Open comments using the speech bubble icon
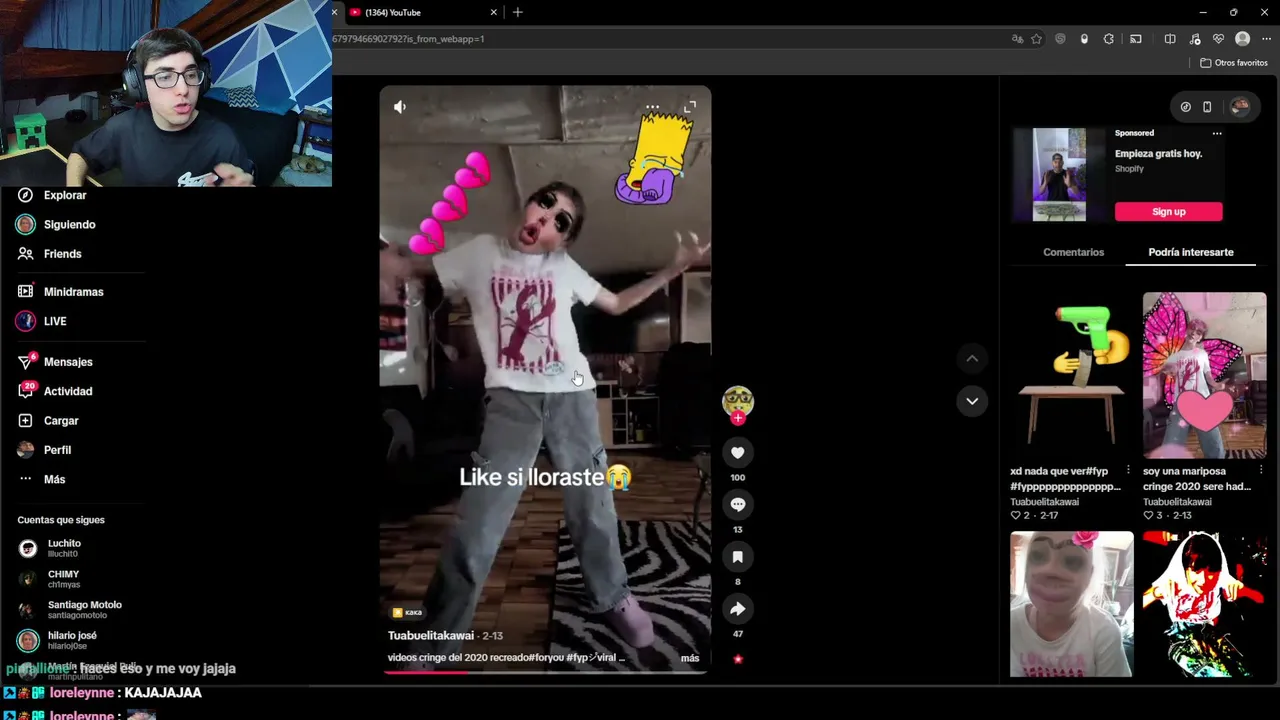Viewport: 1280px width, 720px height. [x=738, y=505]
